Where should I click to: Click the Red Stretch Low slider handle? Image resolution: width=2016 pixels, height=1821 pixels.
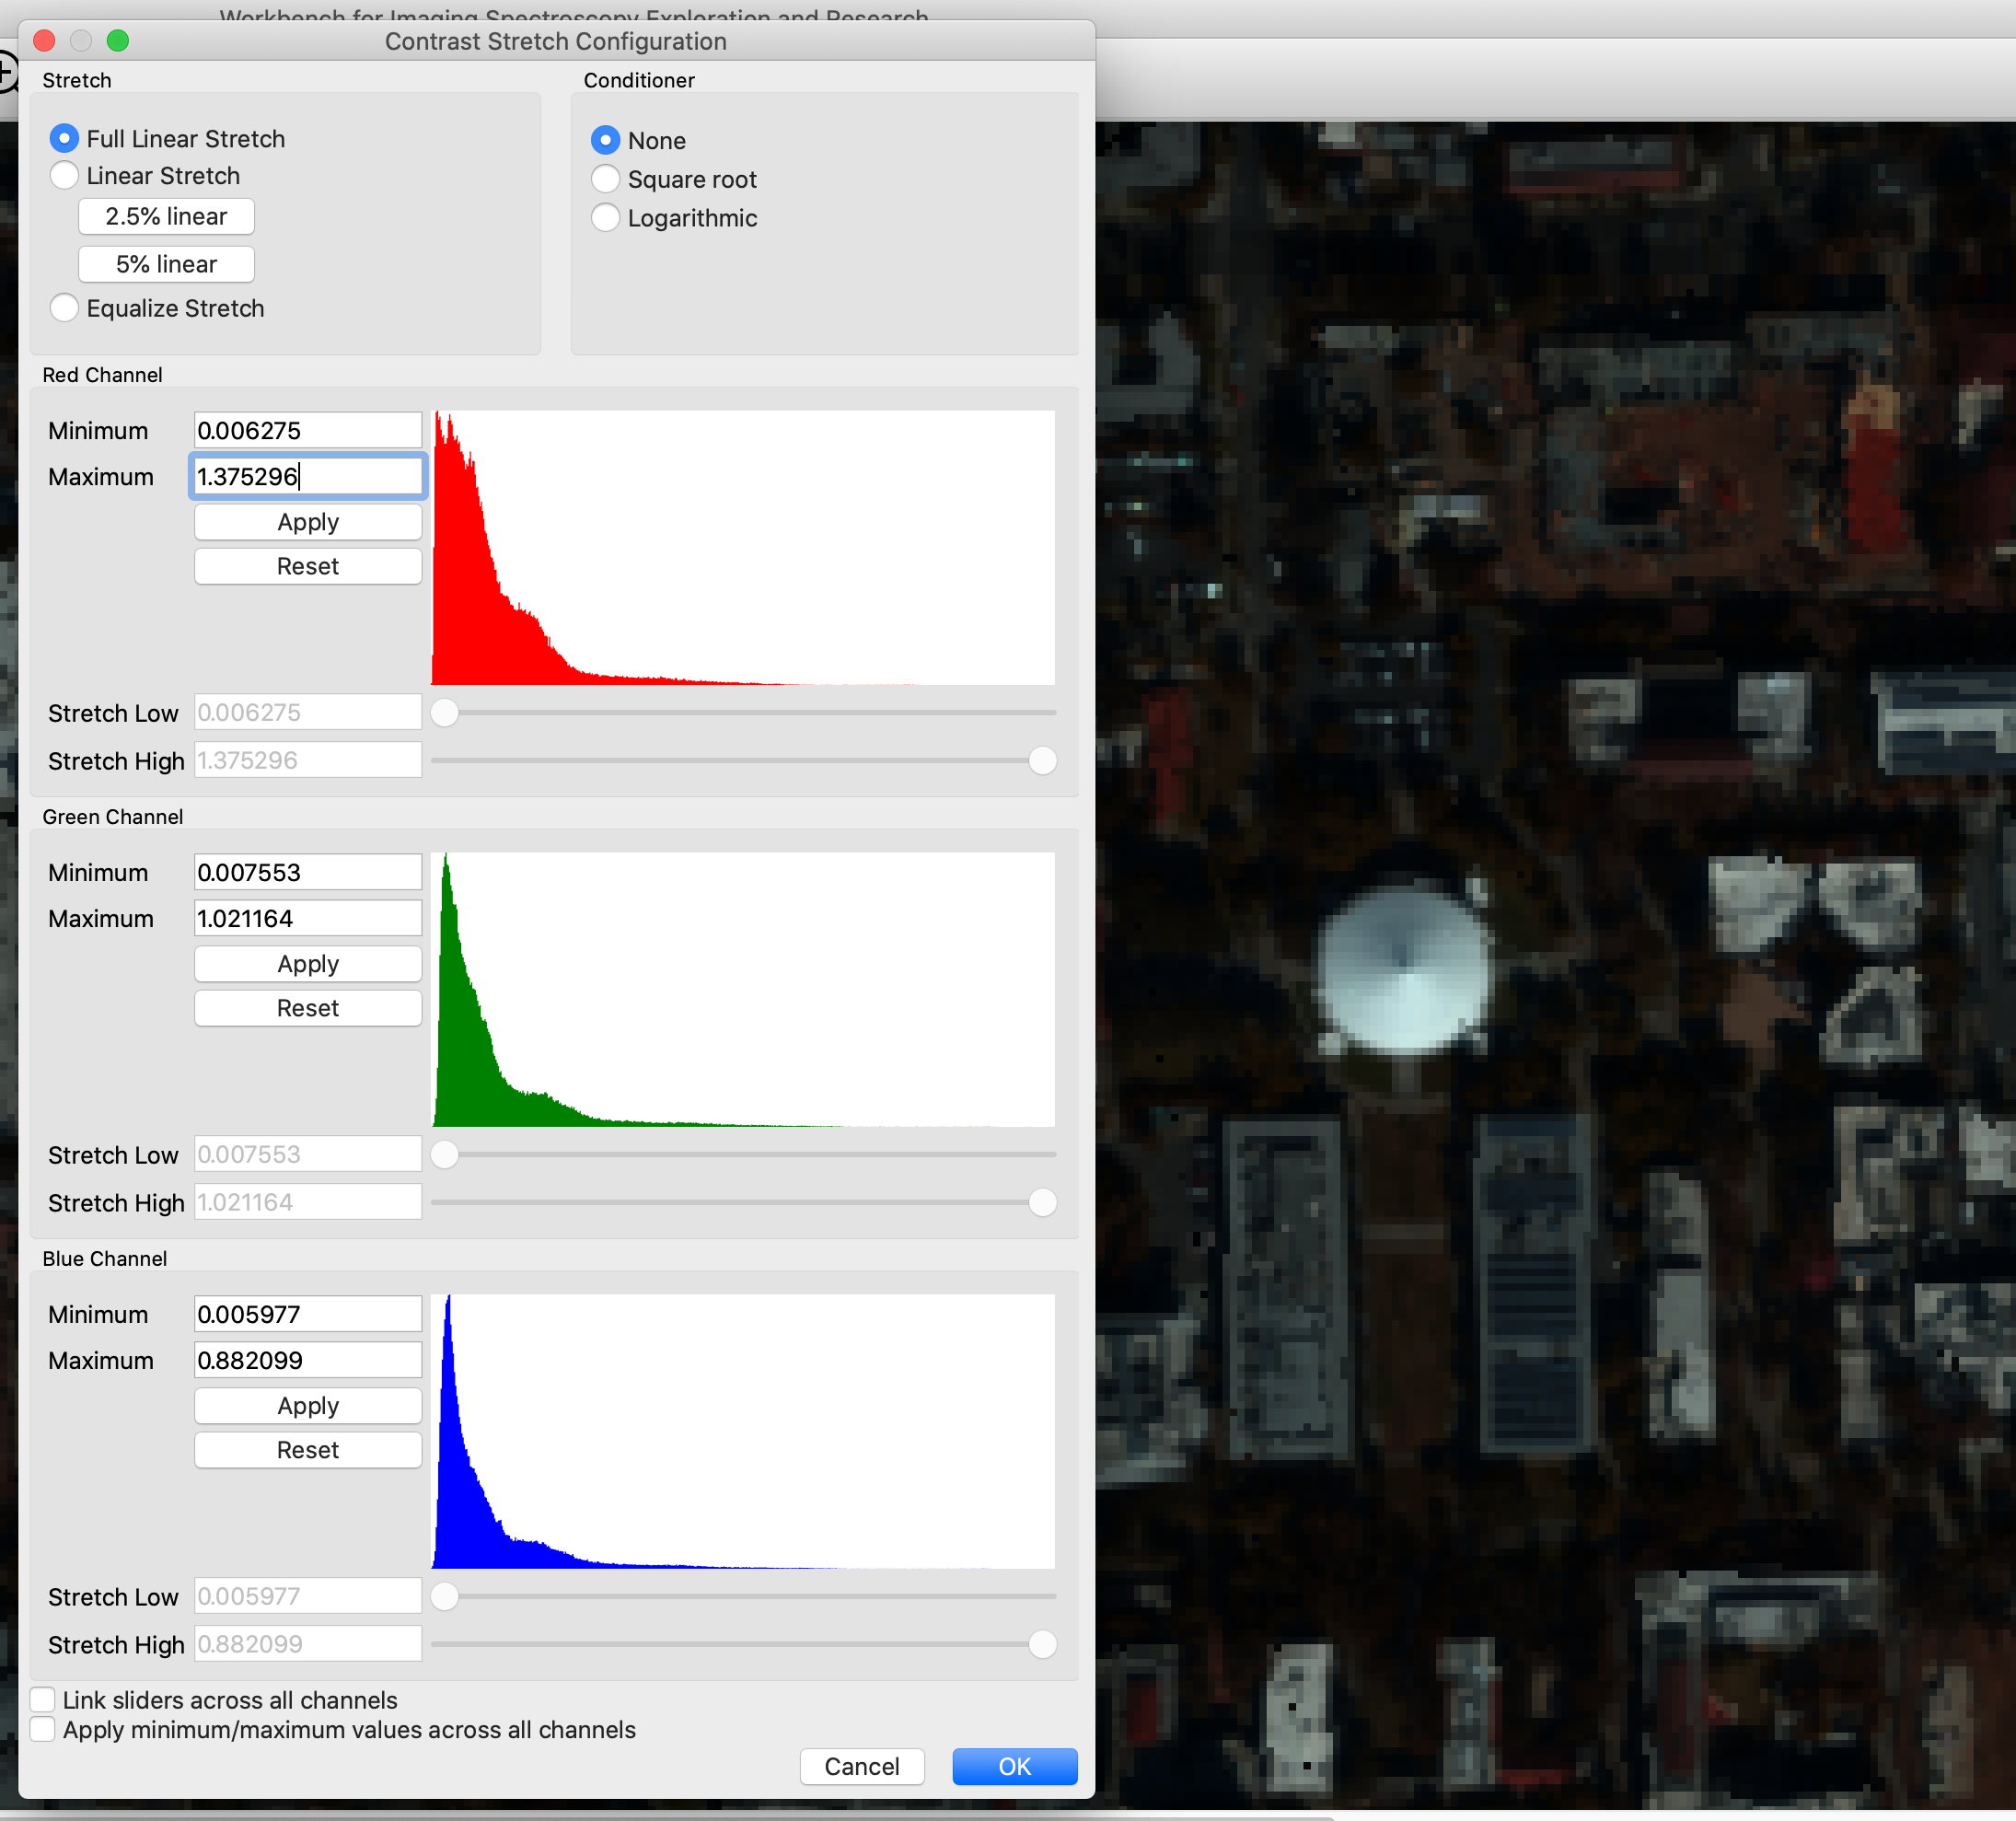[x=444, y=713]
